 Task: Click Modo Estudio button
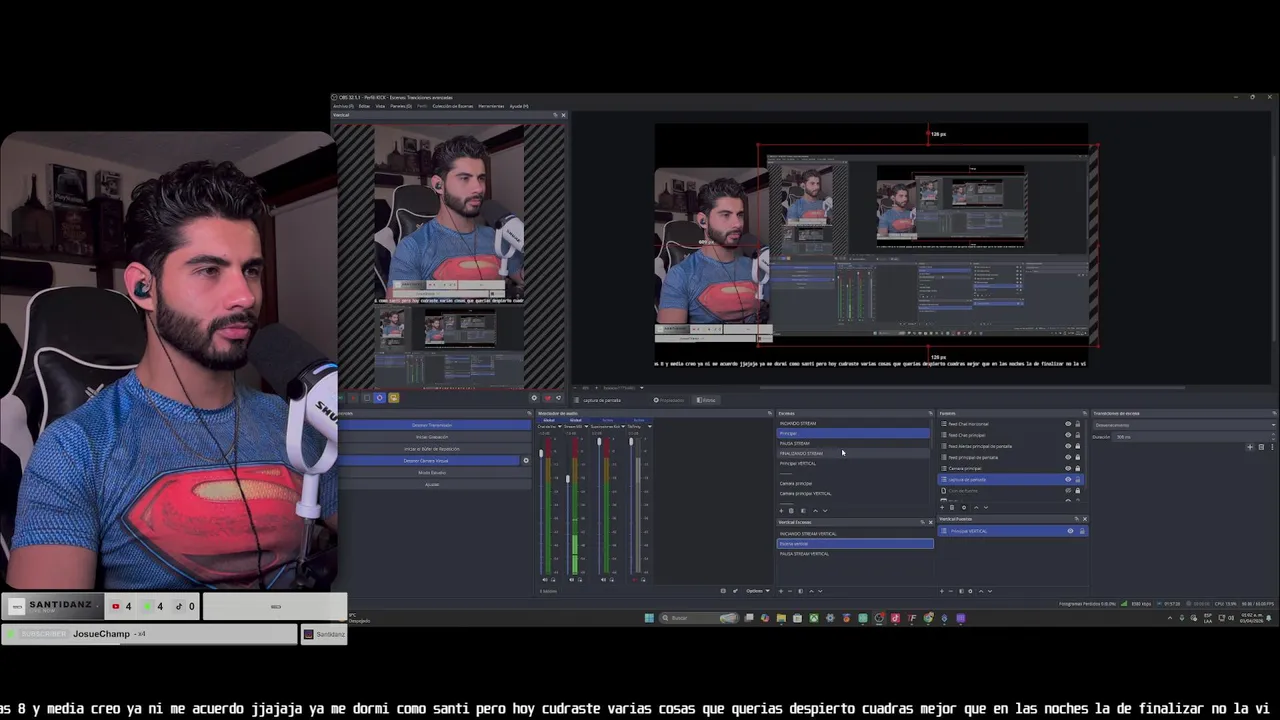(434, 473)
